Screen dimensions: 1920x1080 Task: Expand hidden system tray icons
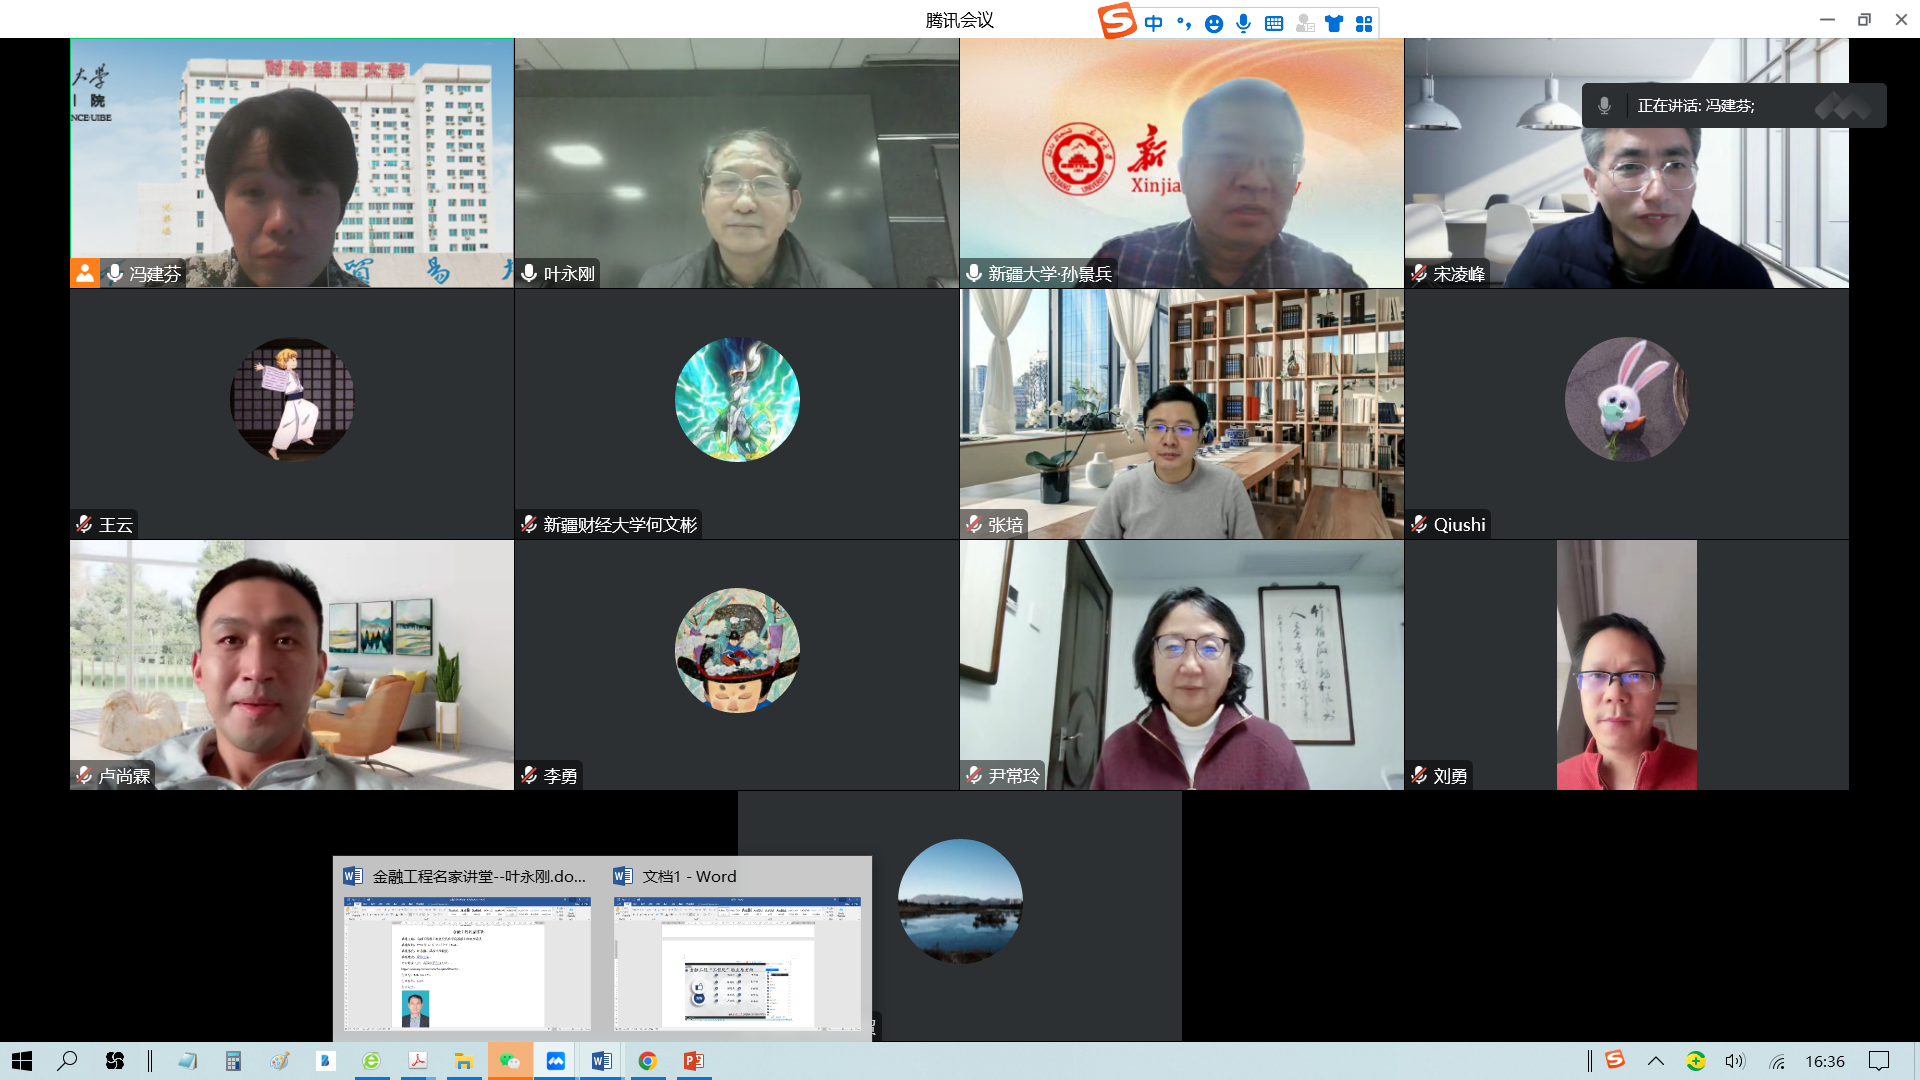click(1655, 1061)
